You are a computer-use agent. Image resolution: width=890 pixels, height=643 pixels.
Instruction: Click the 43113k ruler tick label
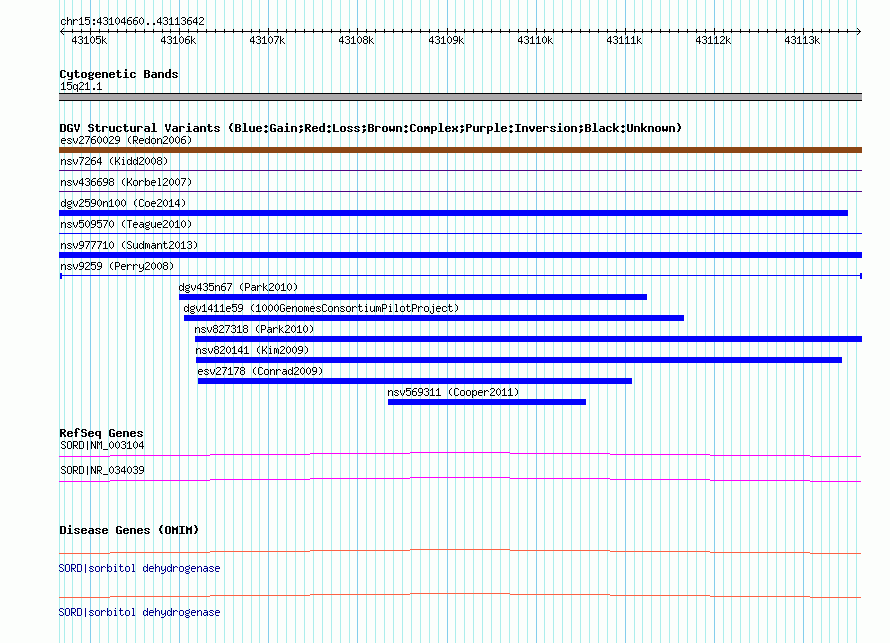tap(803, 40)
